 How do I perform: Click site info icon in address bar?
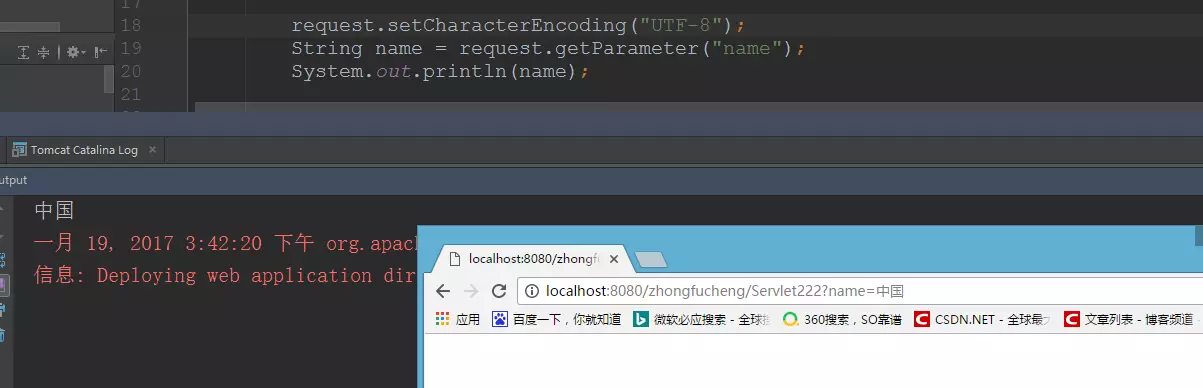coord(531,292)
